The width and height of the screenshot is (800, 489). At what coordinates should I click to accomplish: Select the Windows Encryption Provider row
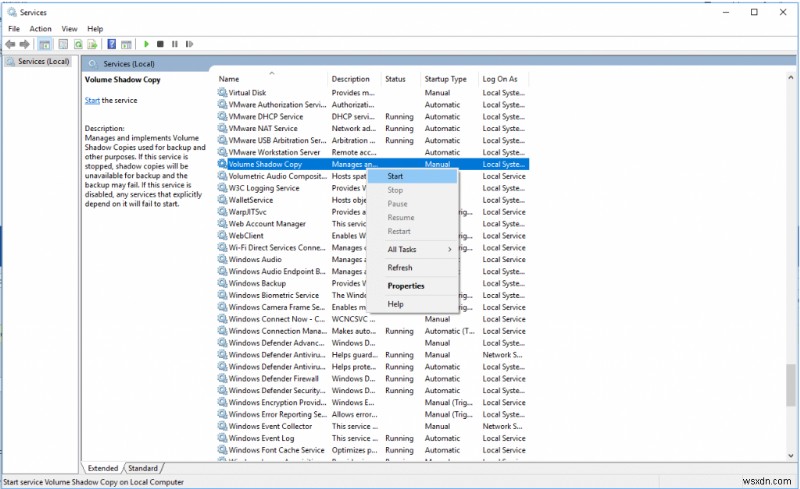coord(372,402)
